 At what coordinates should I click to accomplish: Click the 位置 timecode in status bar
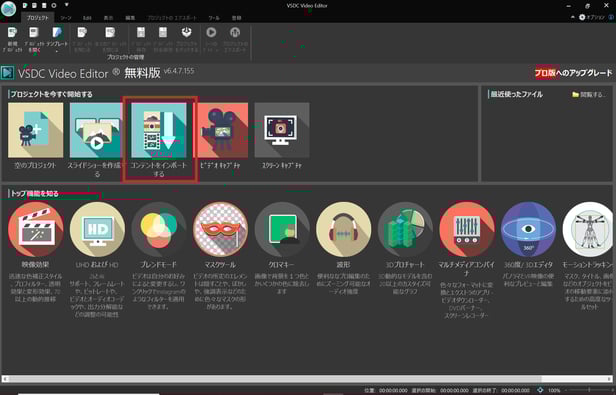click(393, 390)
